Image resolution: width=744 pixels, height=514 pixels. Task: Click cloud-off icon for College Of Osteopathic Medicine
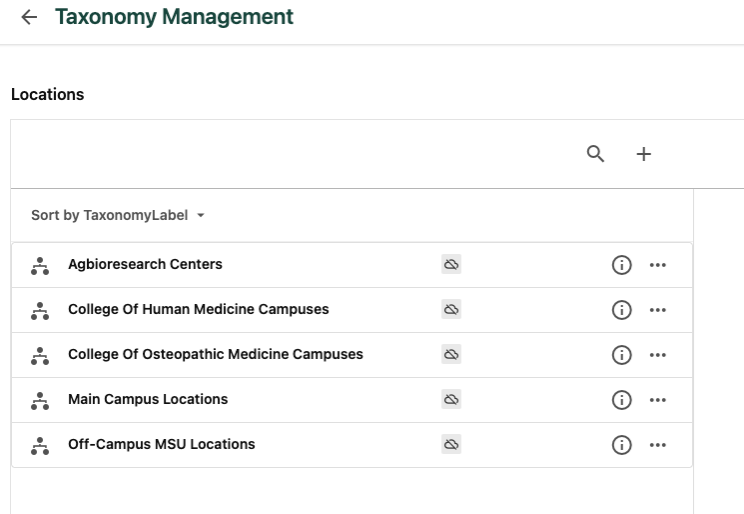[x=451, y=355]
